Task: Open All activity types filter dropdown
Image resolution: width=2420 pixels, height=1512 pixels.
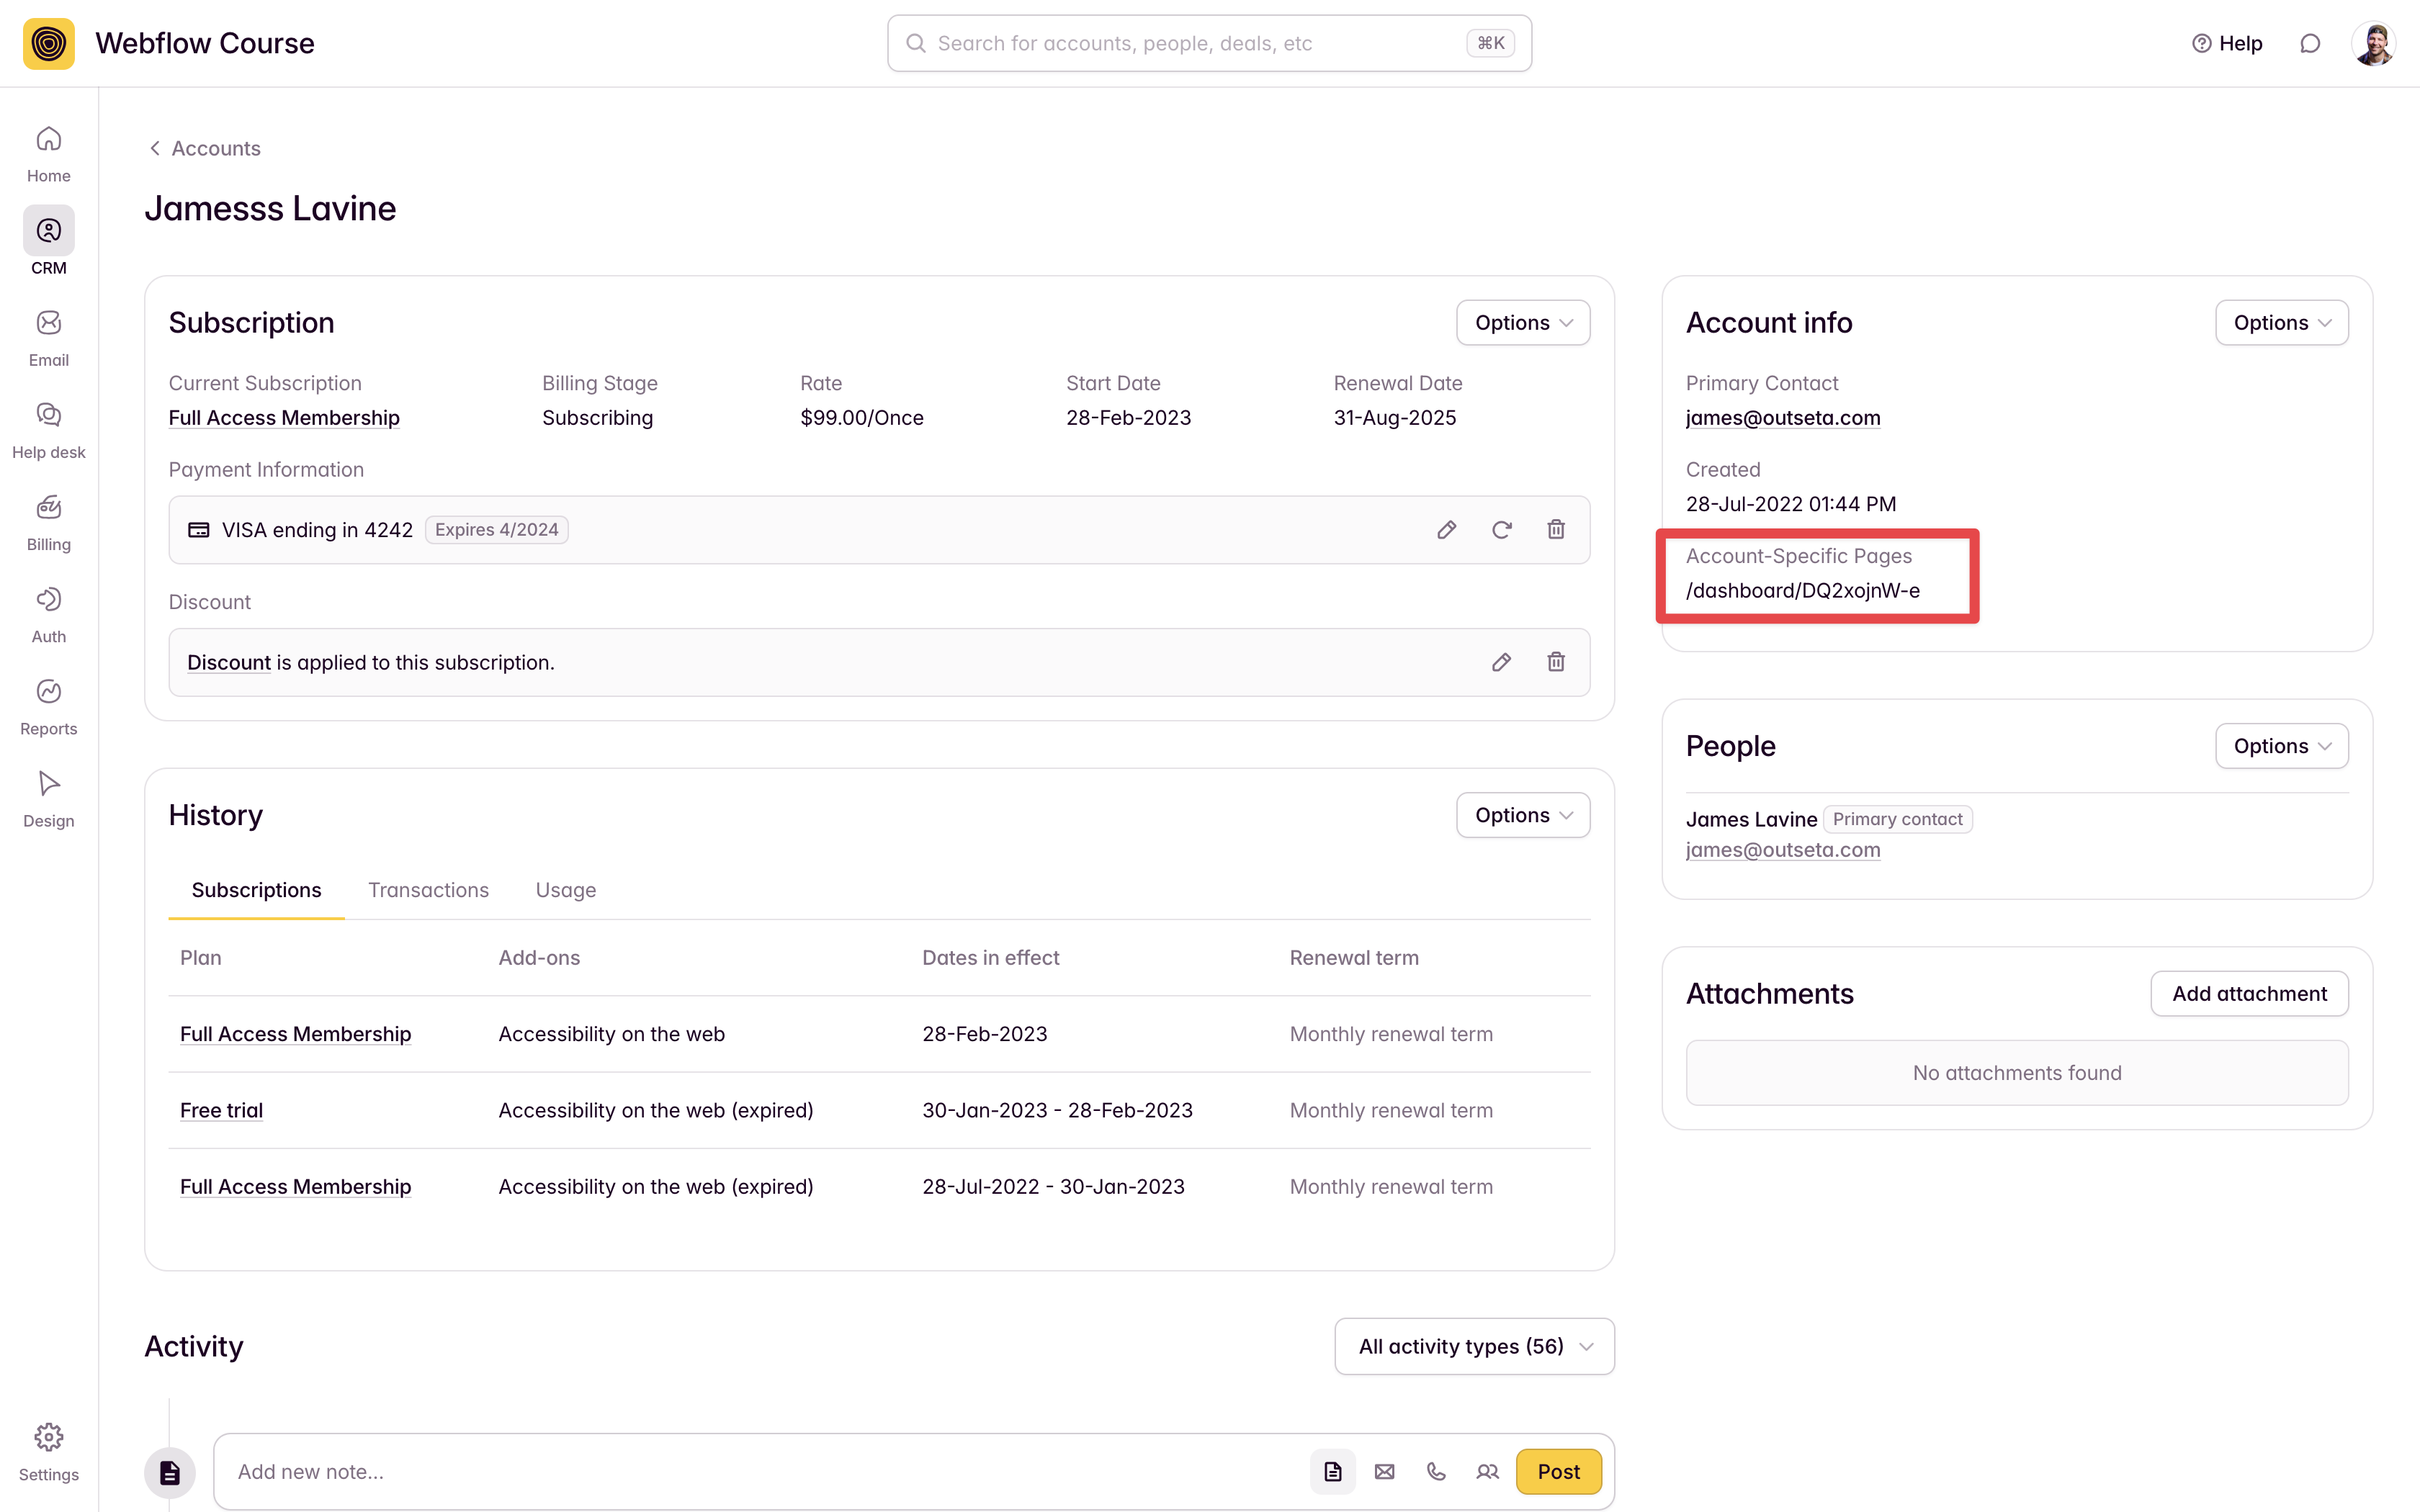Action: pyautogui.click(x=1474, y=1346)
